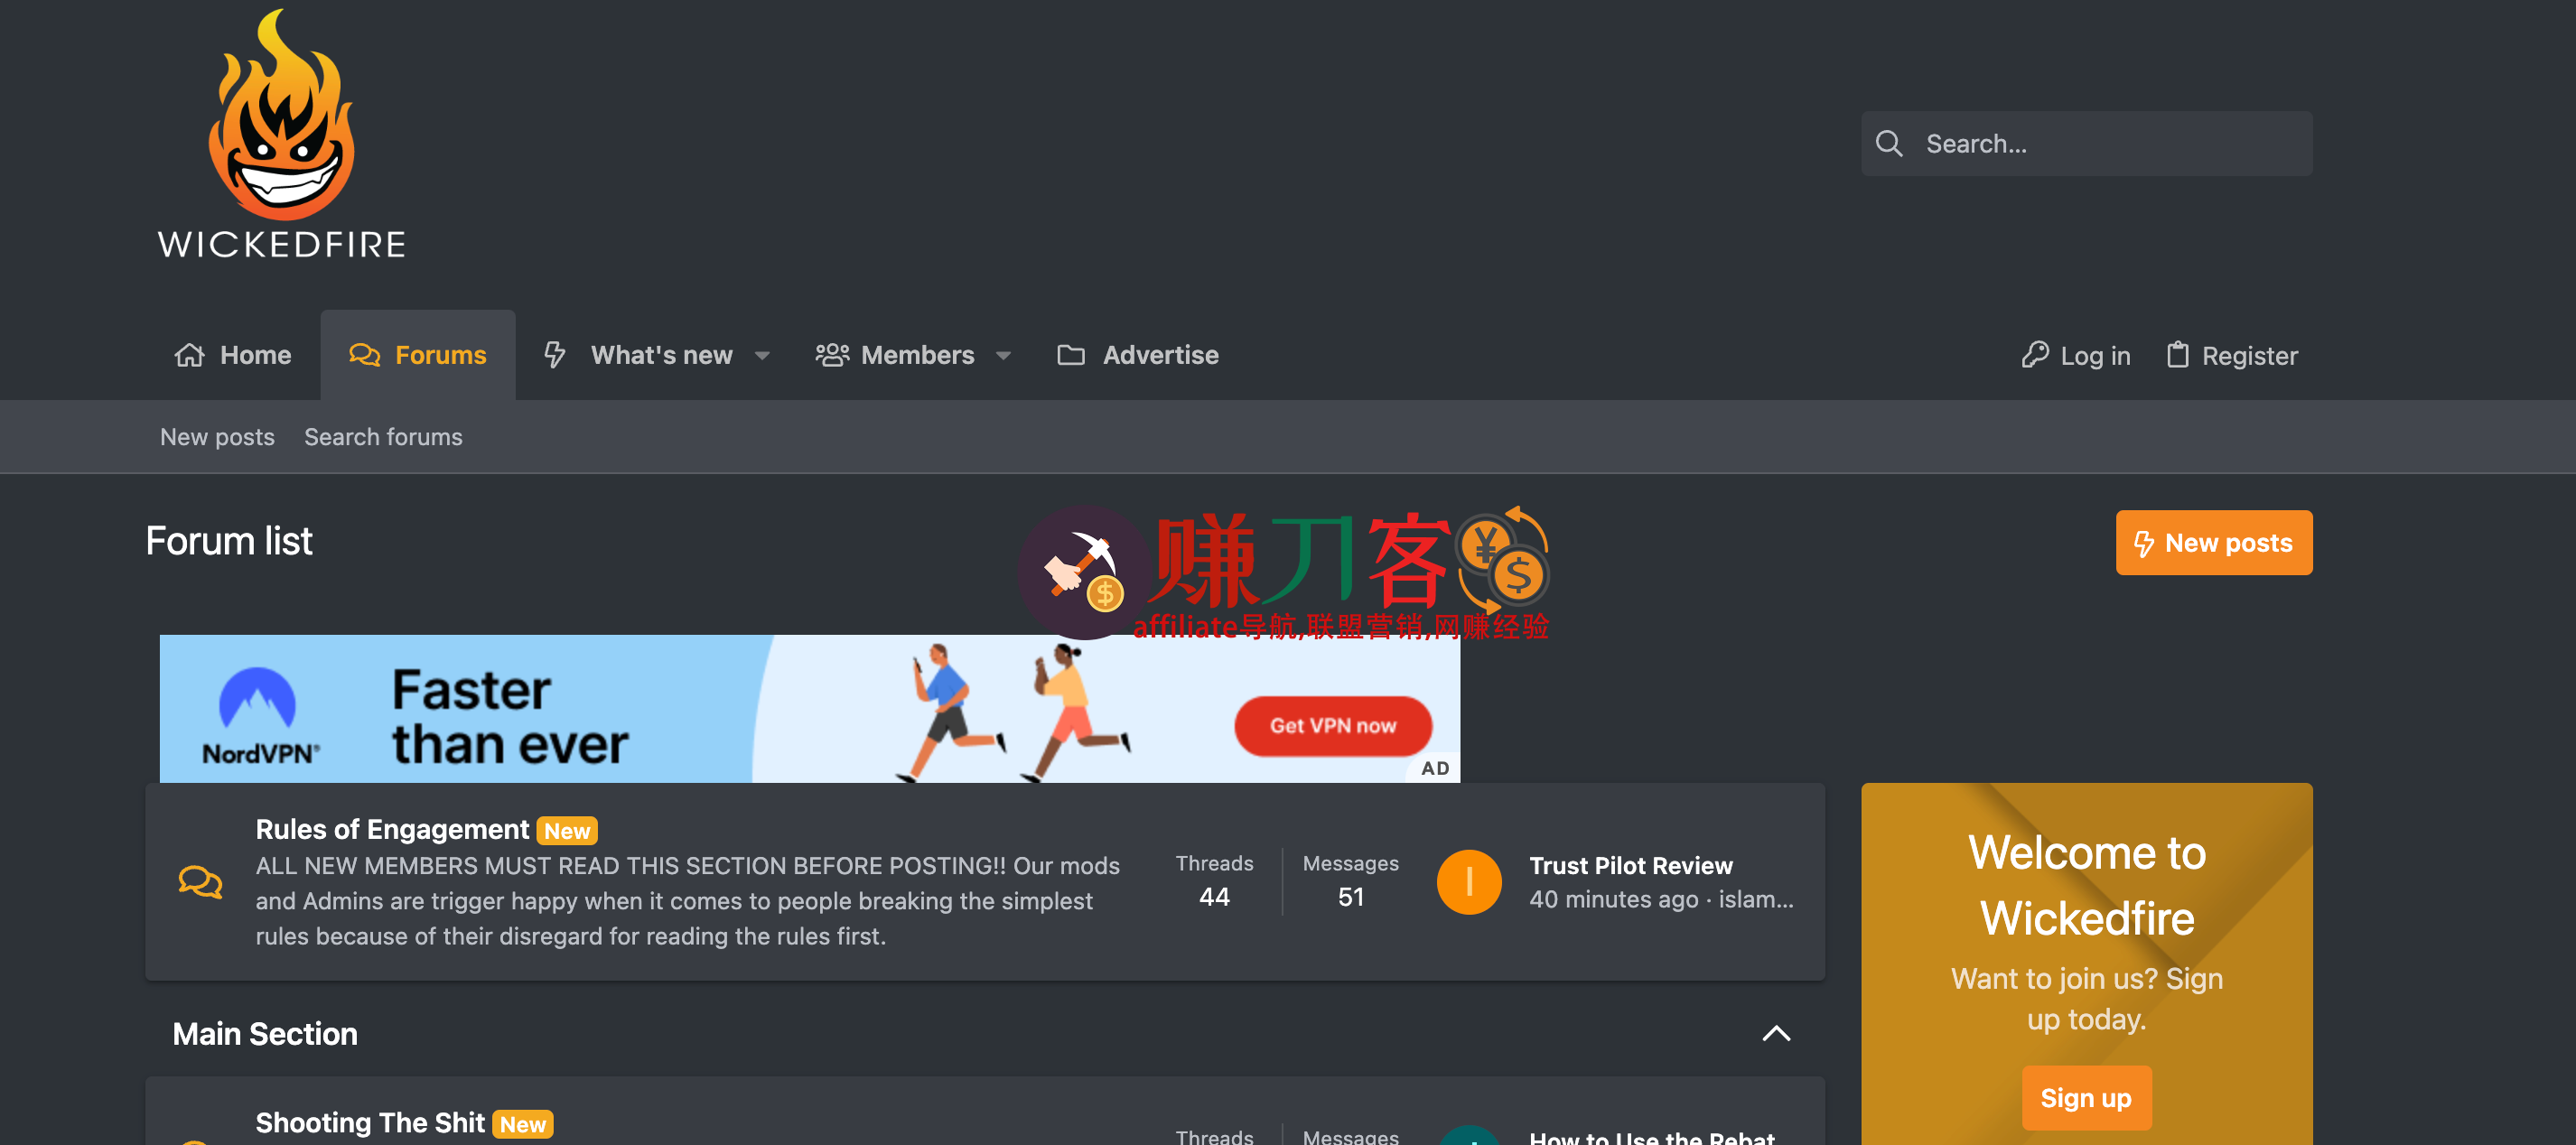Viewport: 2576px width, 1145px height.
Task: Collapse the Main Section category
Action: (x=1775, y=1033)
